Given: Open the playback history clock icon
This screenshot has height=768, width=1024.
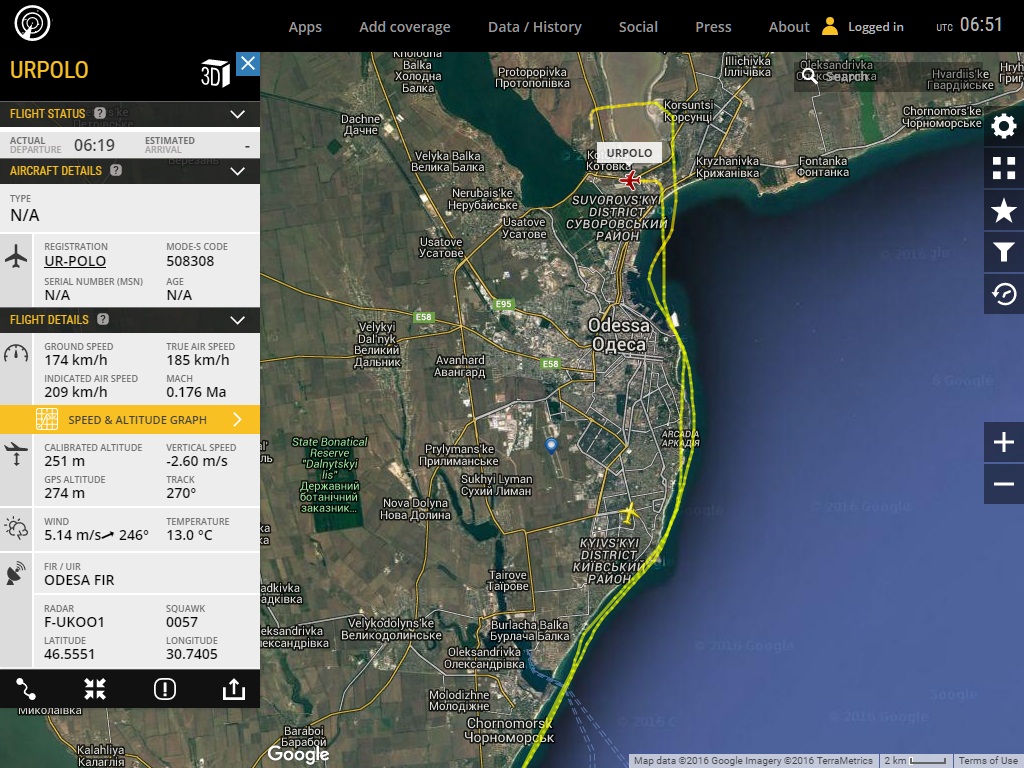Looking at the screenshot, I should (x=1003, y=294).
